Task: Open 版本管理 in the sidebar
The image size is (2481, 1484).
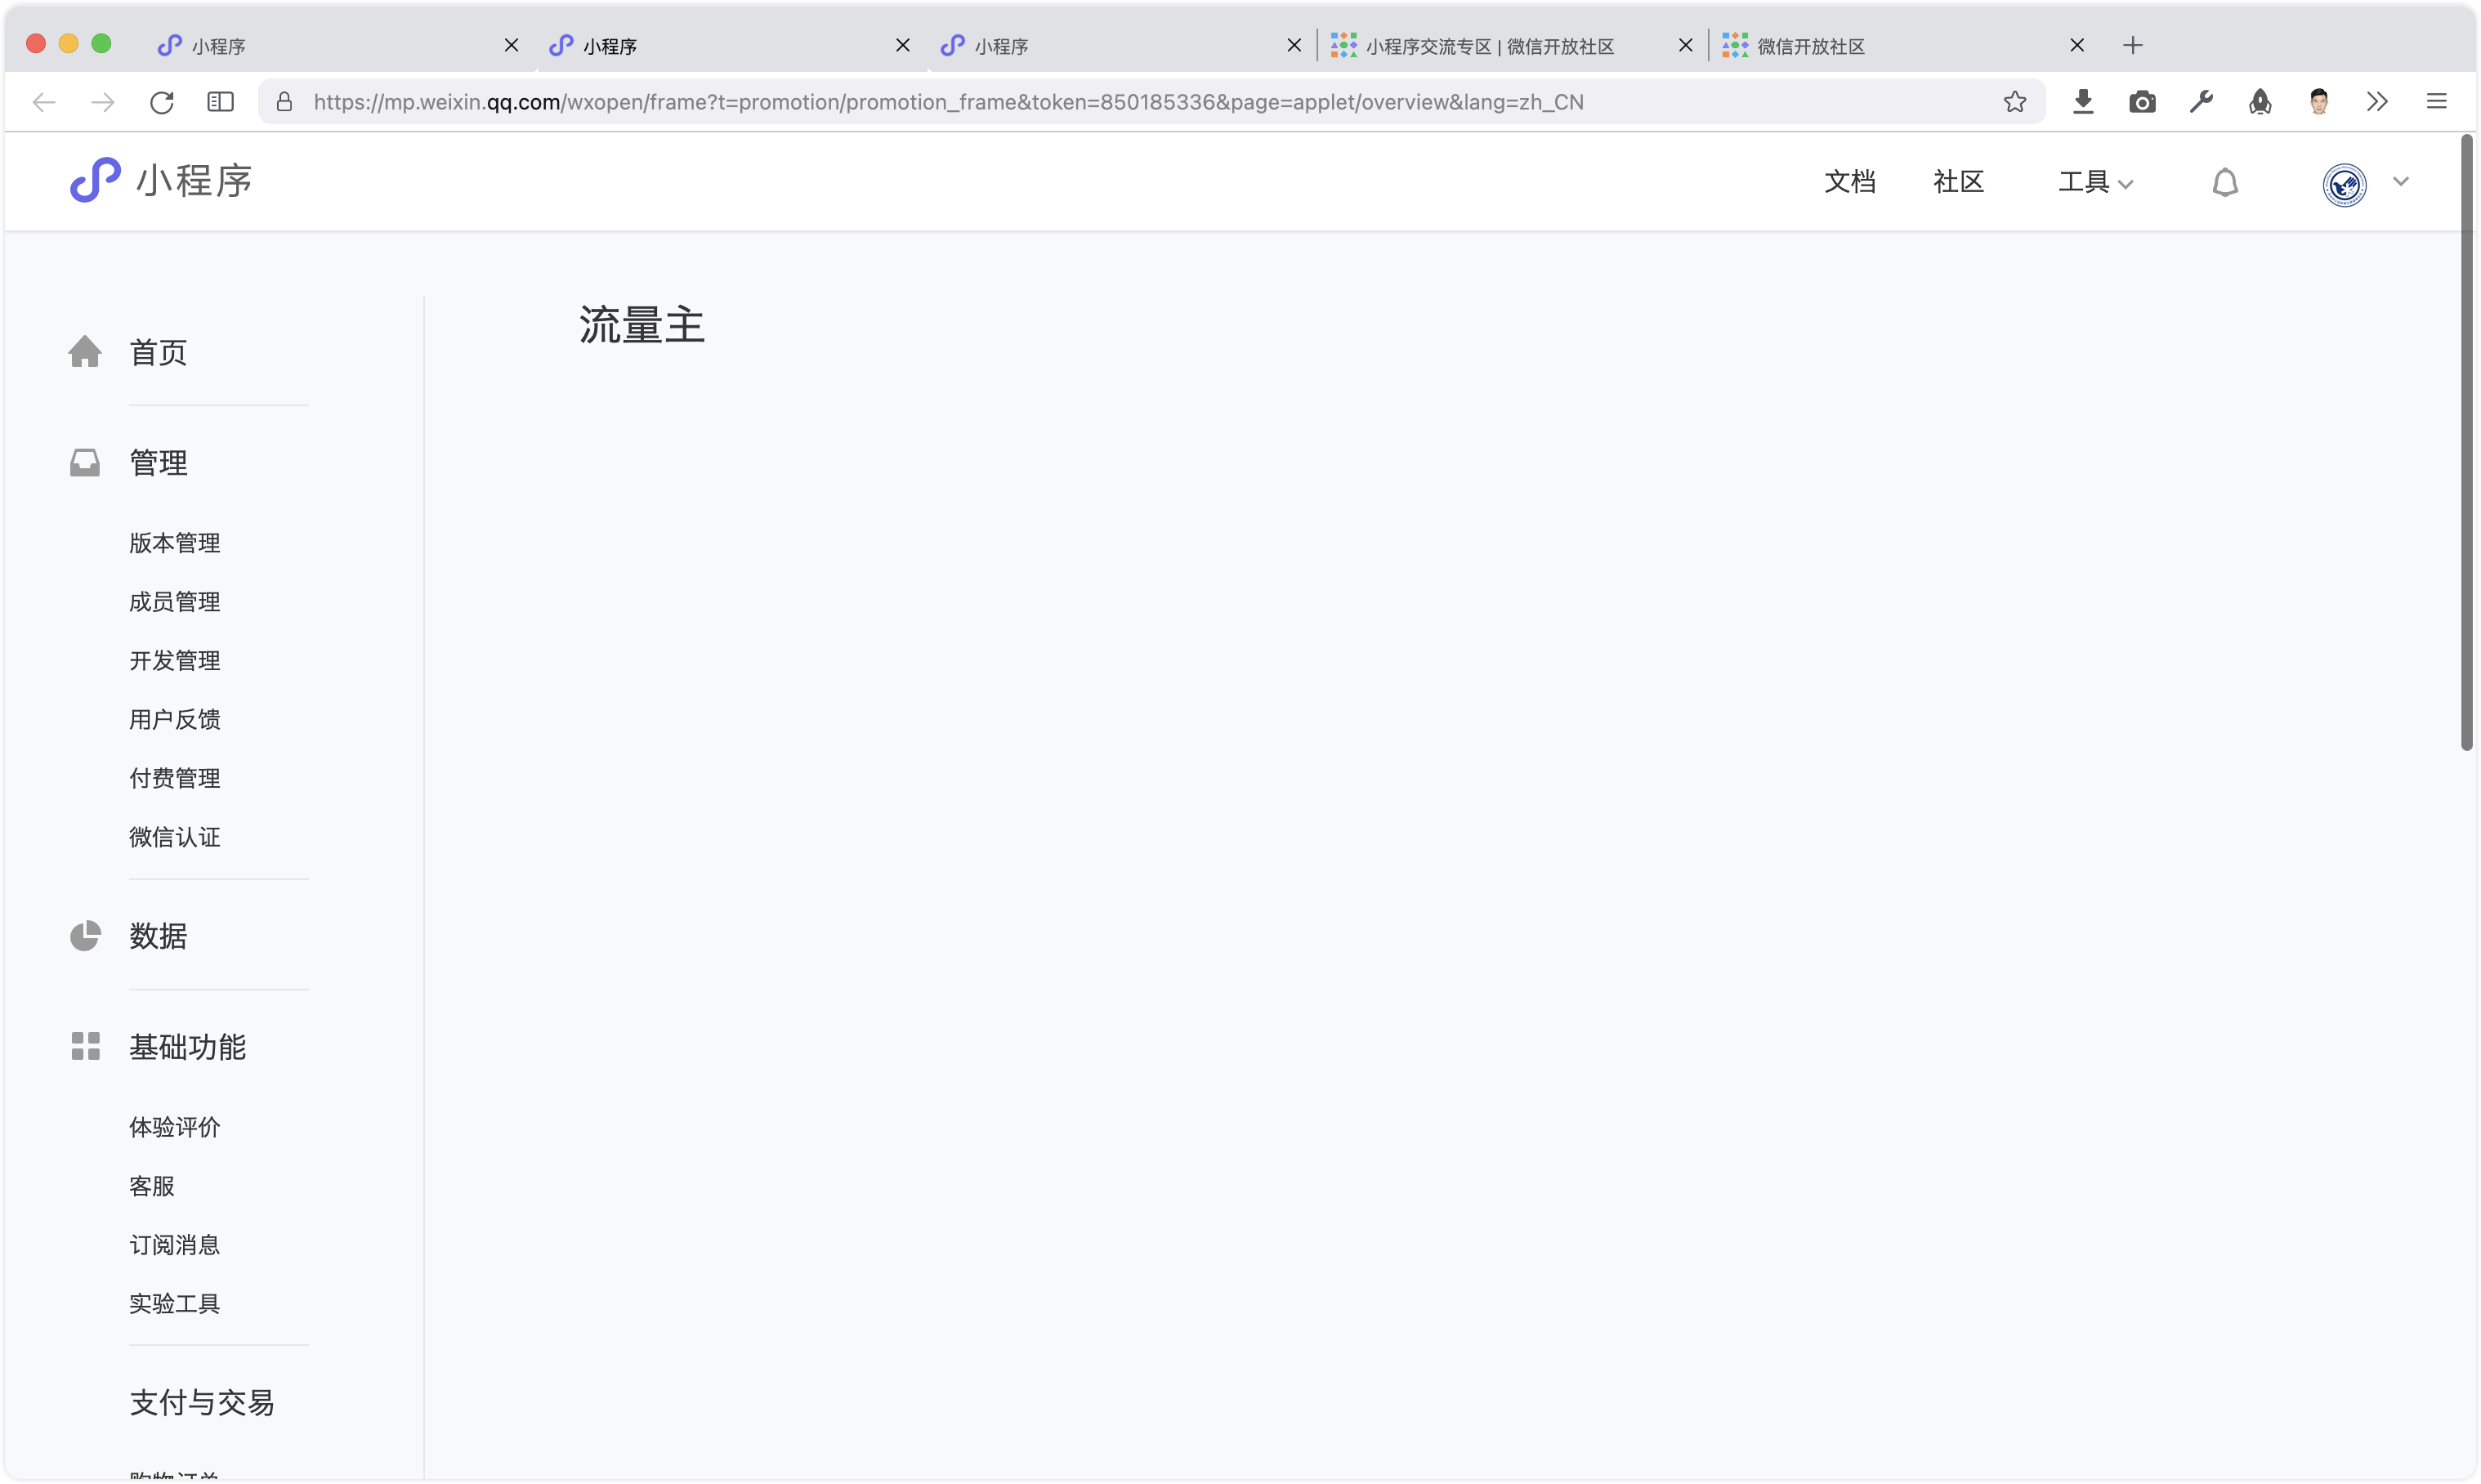Action: pos(175,543)
